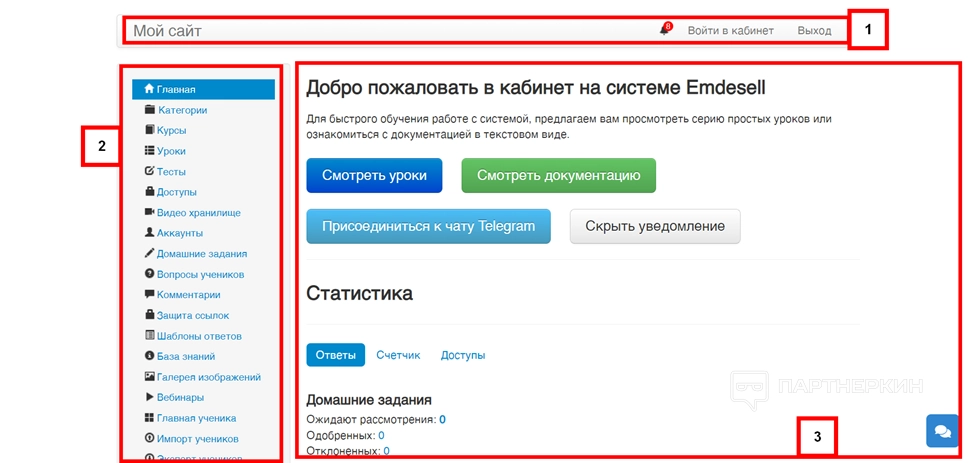Viewport: 974px width, 463px height.
Task: Click the upload icon beside Импорт учеников
Action: [149, 438]
